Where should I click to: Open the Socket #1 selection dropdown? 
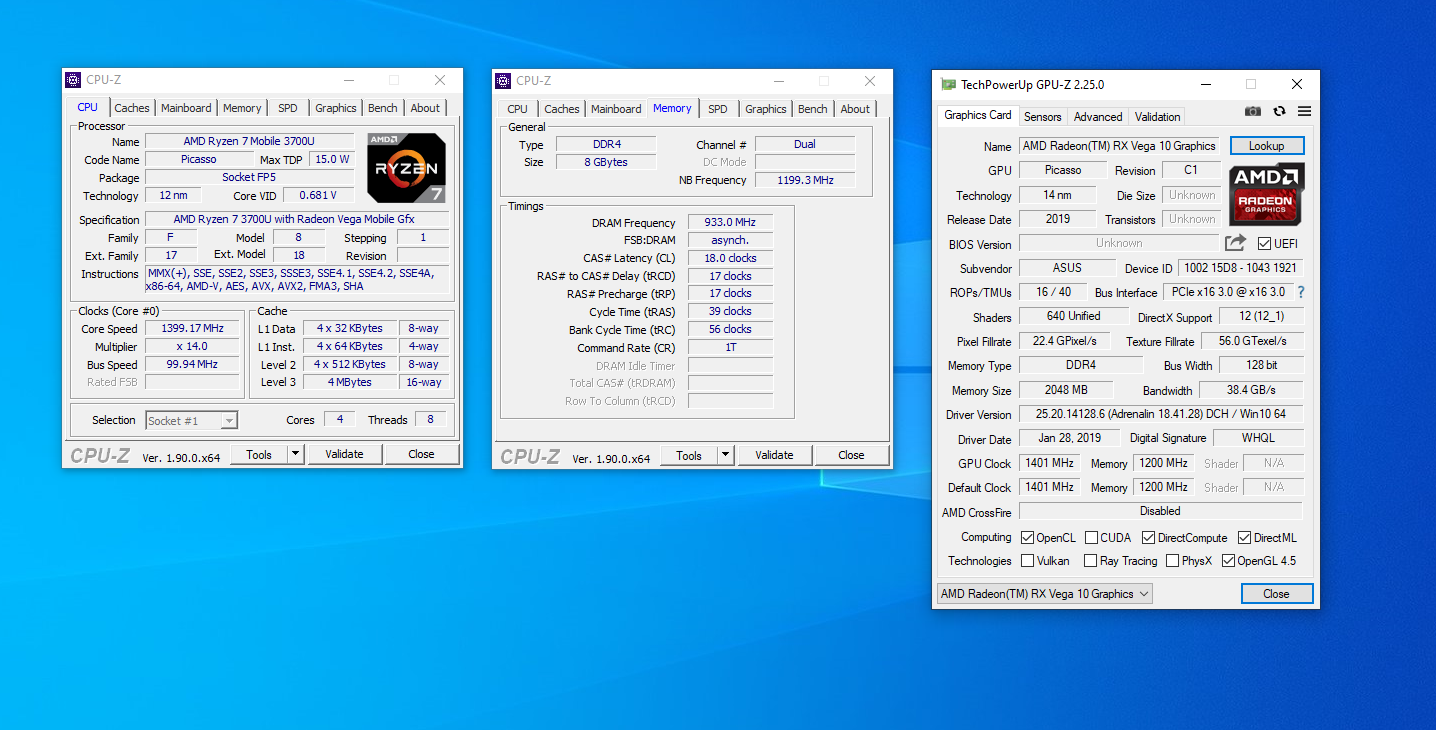tap(192, 421)
